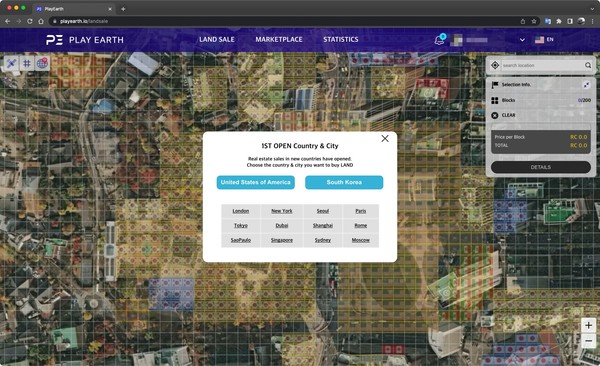Click the search magnifier icon
Image resolution: width=600 pixels, height=366 pixels.
click(588, 65)
